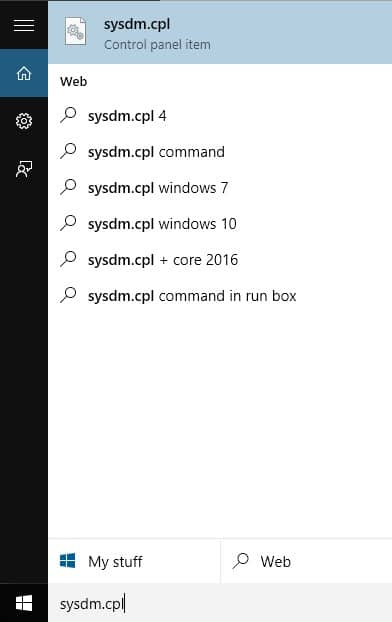
Task: Choose the "sysdm.cpl windows 10" suggestion
Action: [x=220, y=224]
